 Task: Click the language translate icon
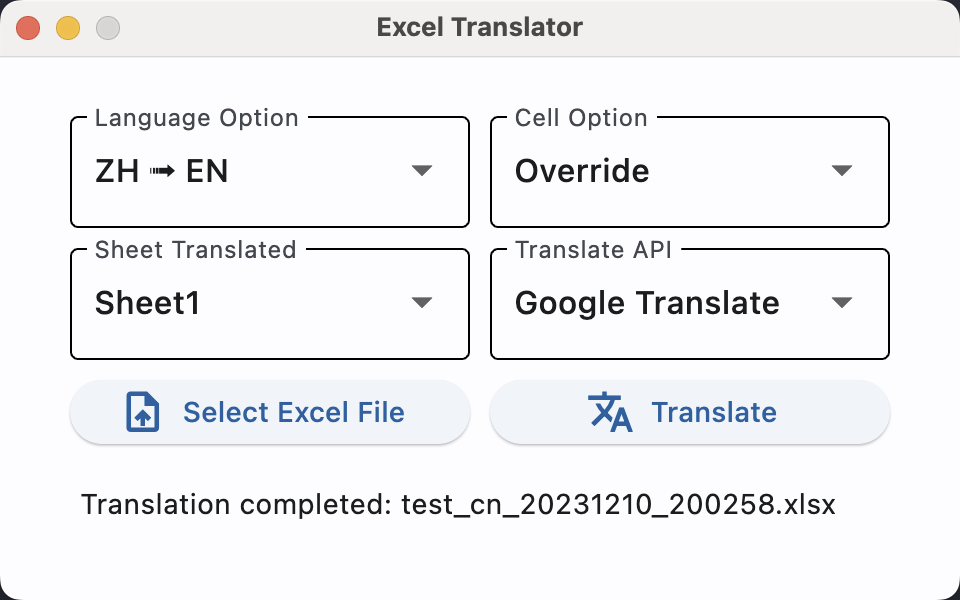610,412
